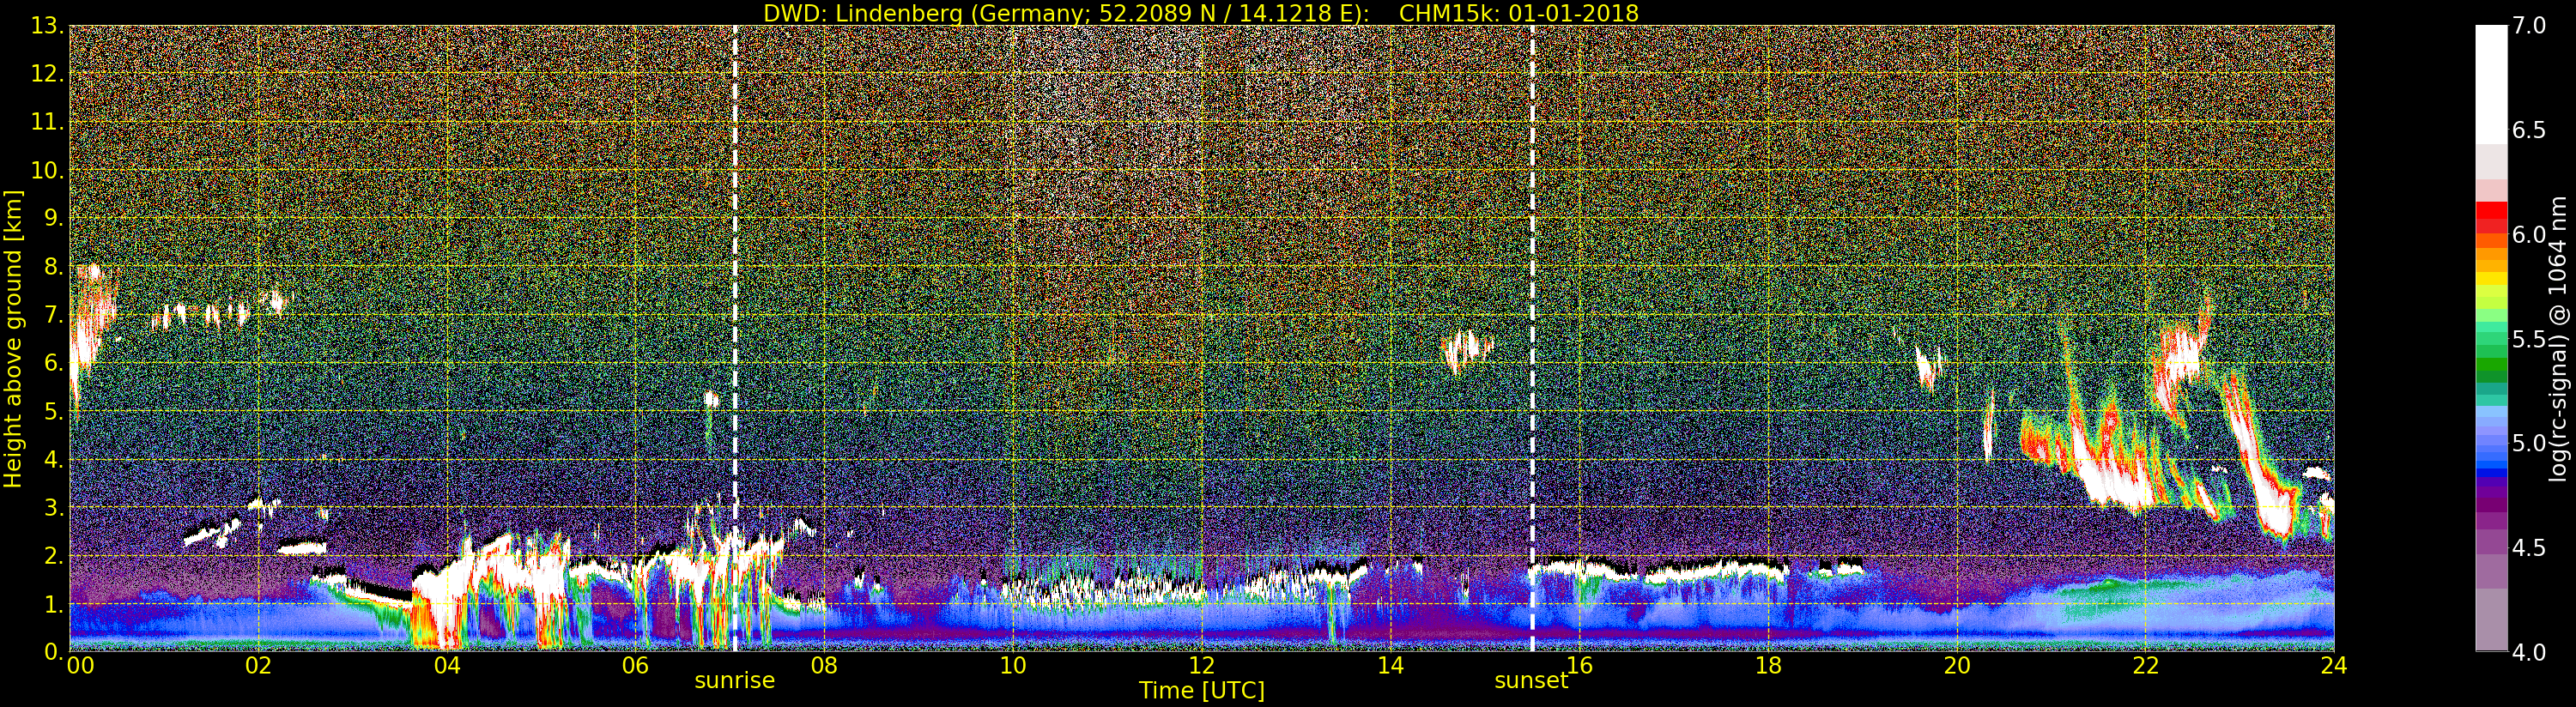Click the time axis tick label '22'
The height and width of the screenshot is (707, 2576).
click(x=2145, y=666)
